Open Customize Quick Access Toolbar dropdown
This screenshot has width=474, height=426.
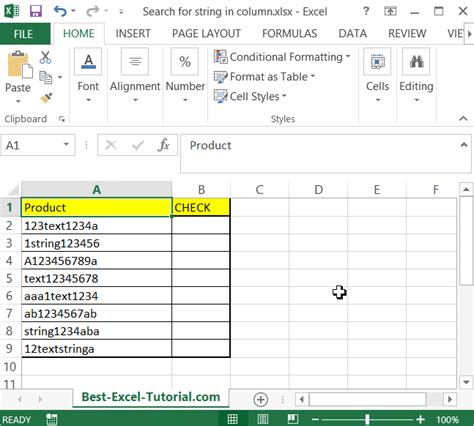[x=121, y=12]
